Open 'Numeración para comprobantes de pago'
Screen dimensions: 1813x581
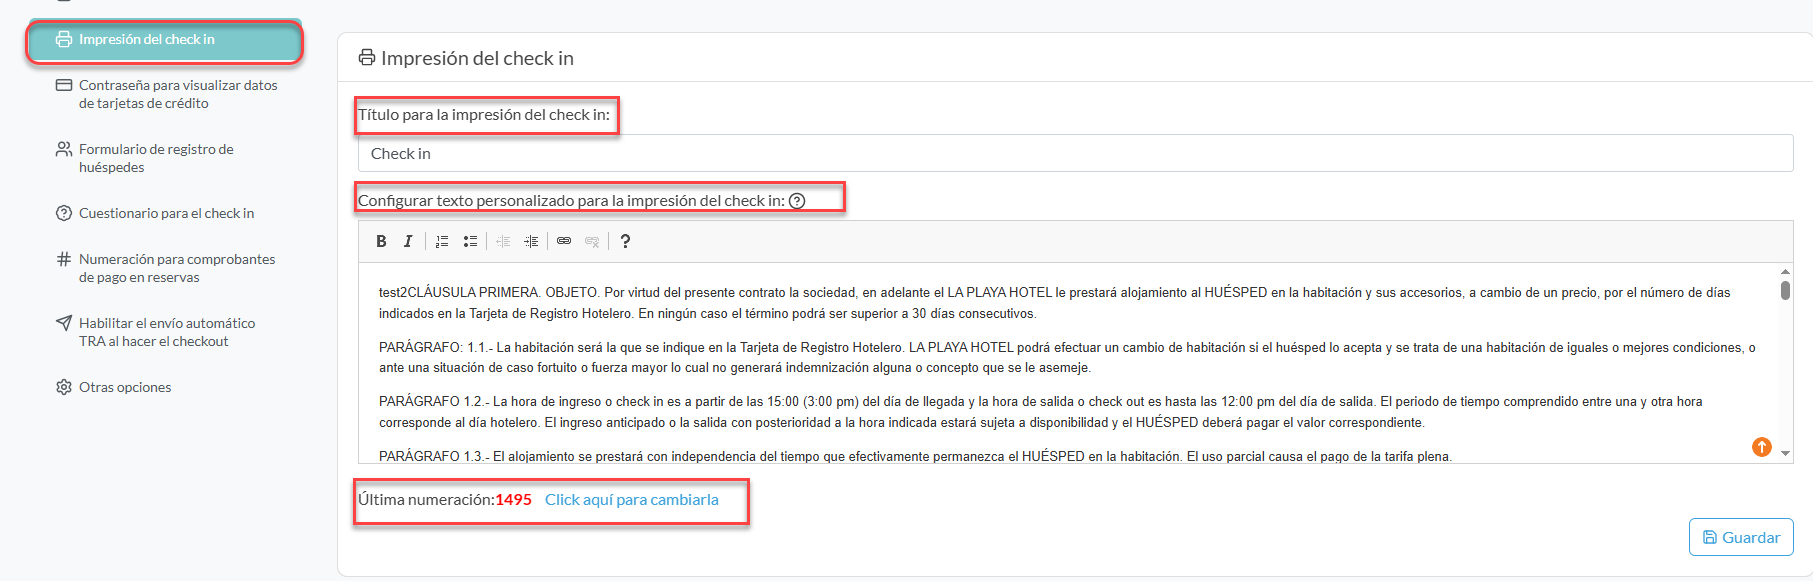[x=176, y=268]
